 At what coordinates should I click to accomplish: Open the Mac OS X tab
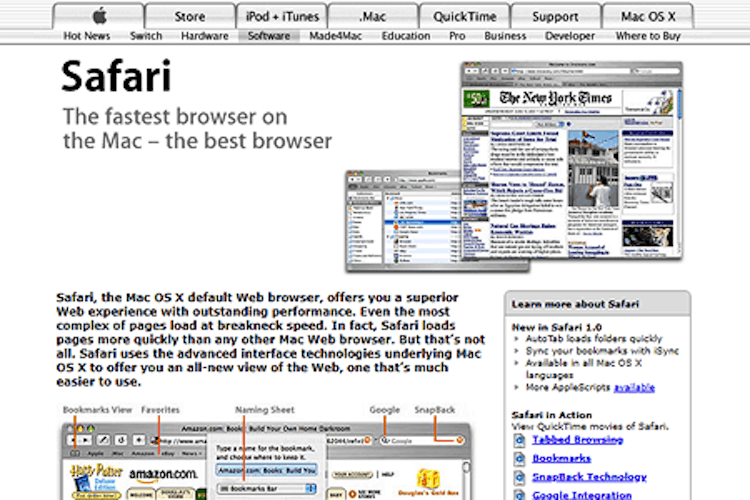(648, 16)
